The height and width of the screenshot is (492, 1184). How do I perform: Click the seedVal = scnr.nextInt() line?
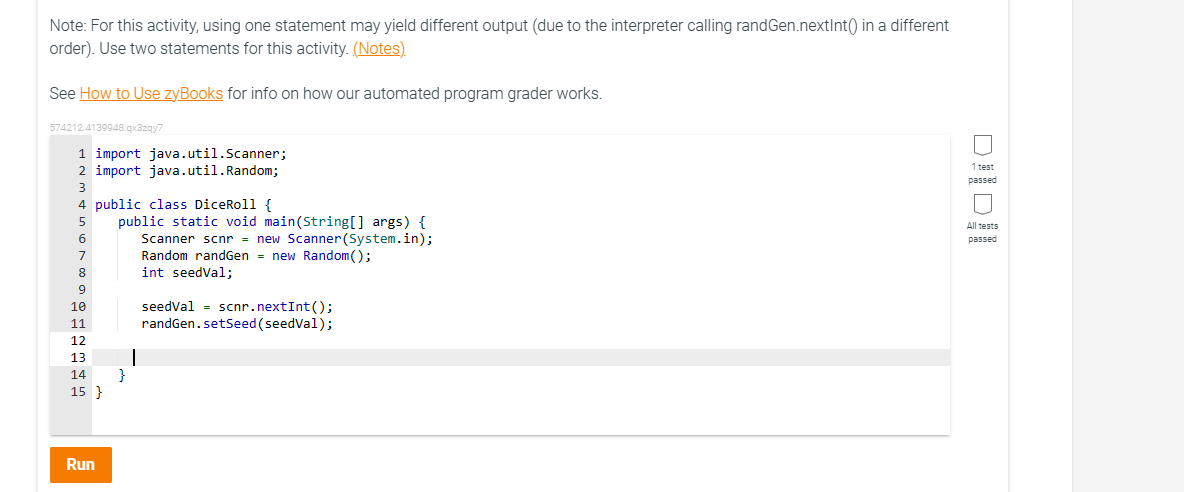click(237, 307)
